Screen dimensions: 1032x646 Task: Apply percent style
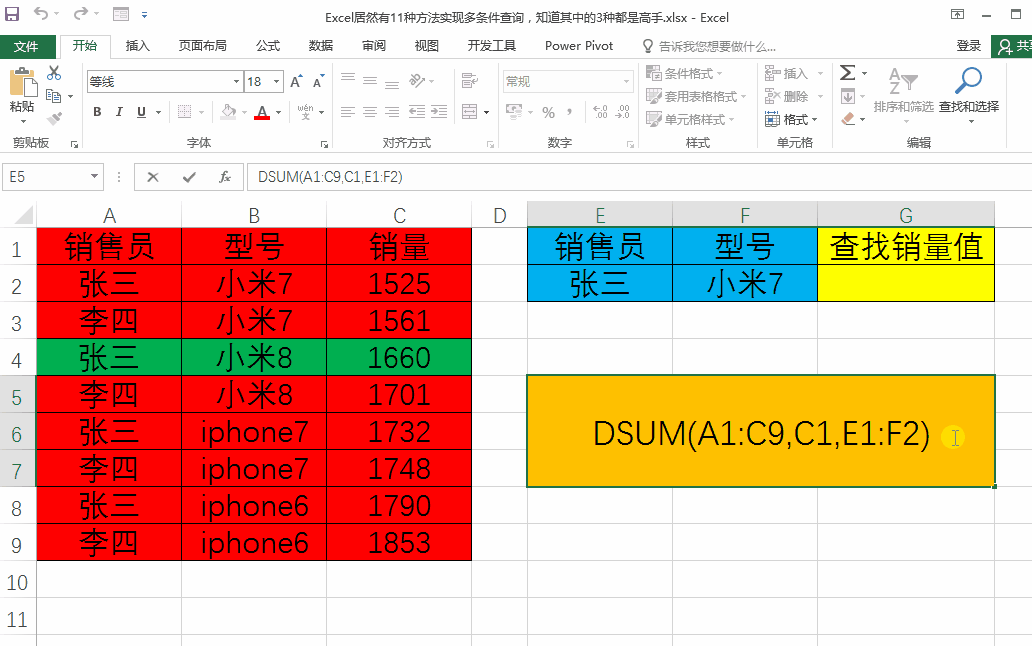[548, 112]
